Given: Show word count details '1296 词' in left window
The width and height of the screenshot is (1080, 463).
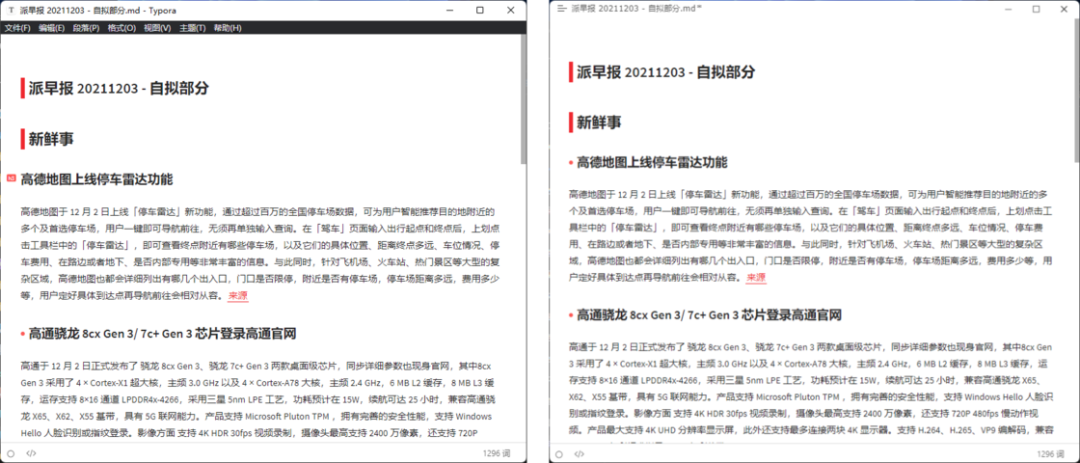Looking at the screenshot, I should (x=497, y=453).
